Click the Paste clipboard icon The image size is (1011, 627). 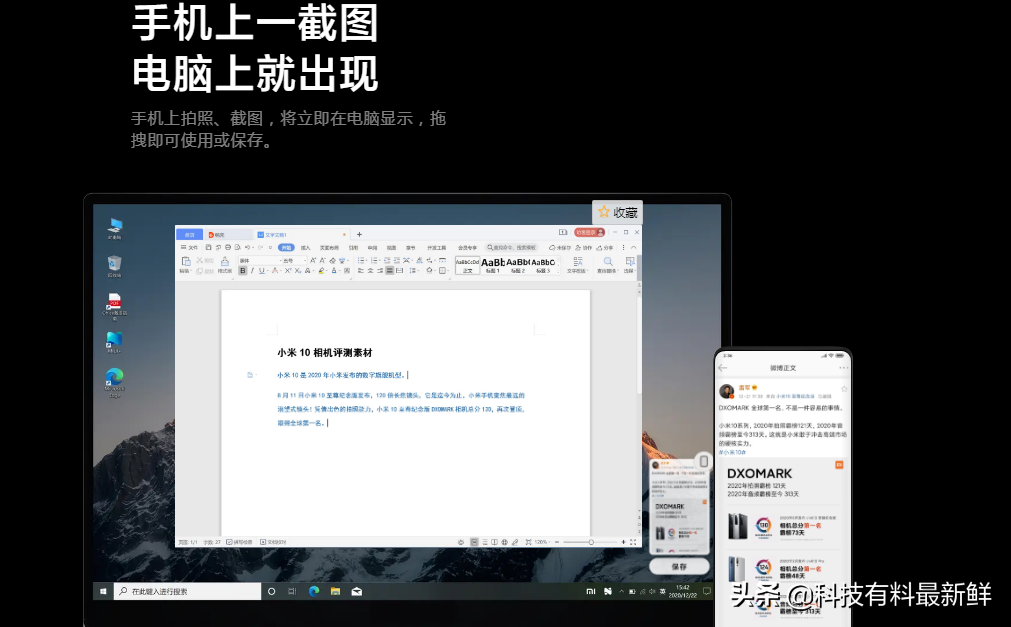(186, 261)
